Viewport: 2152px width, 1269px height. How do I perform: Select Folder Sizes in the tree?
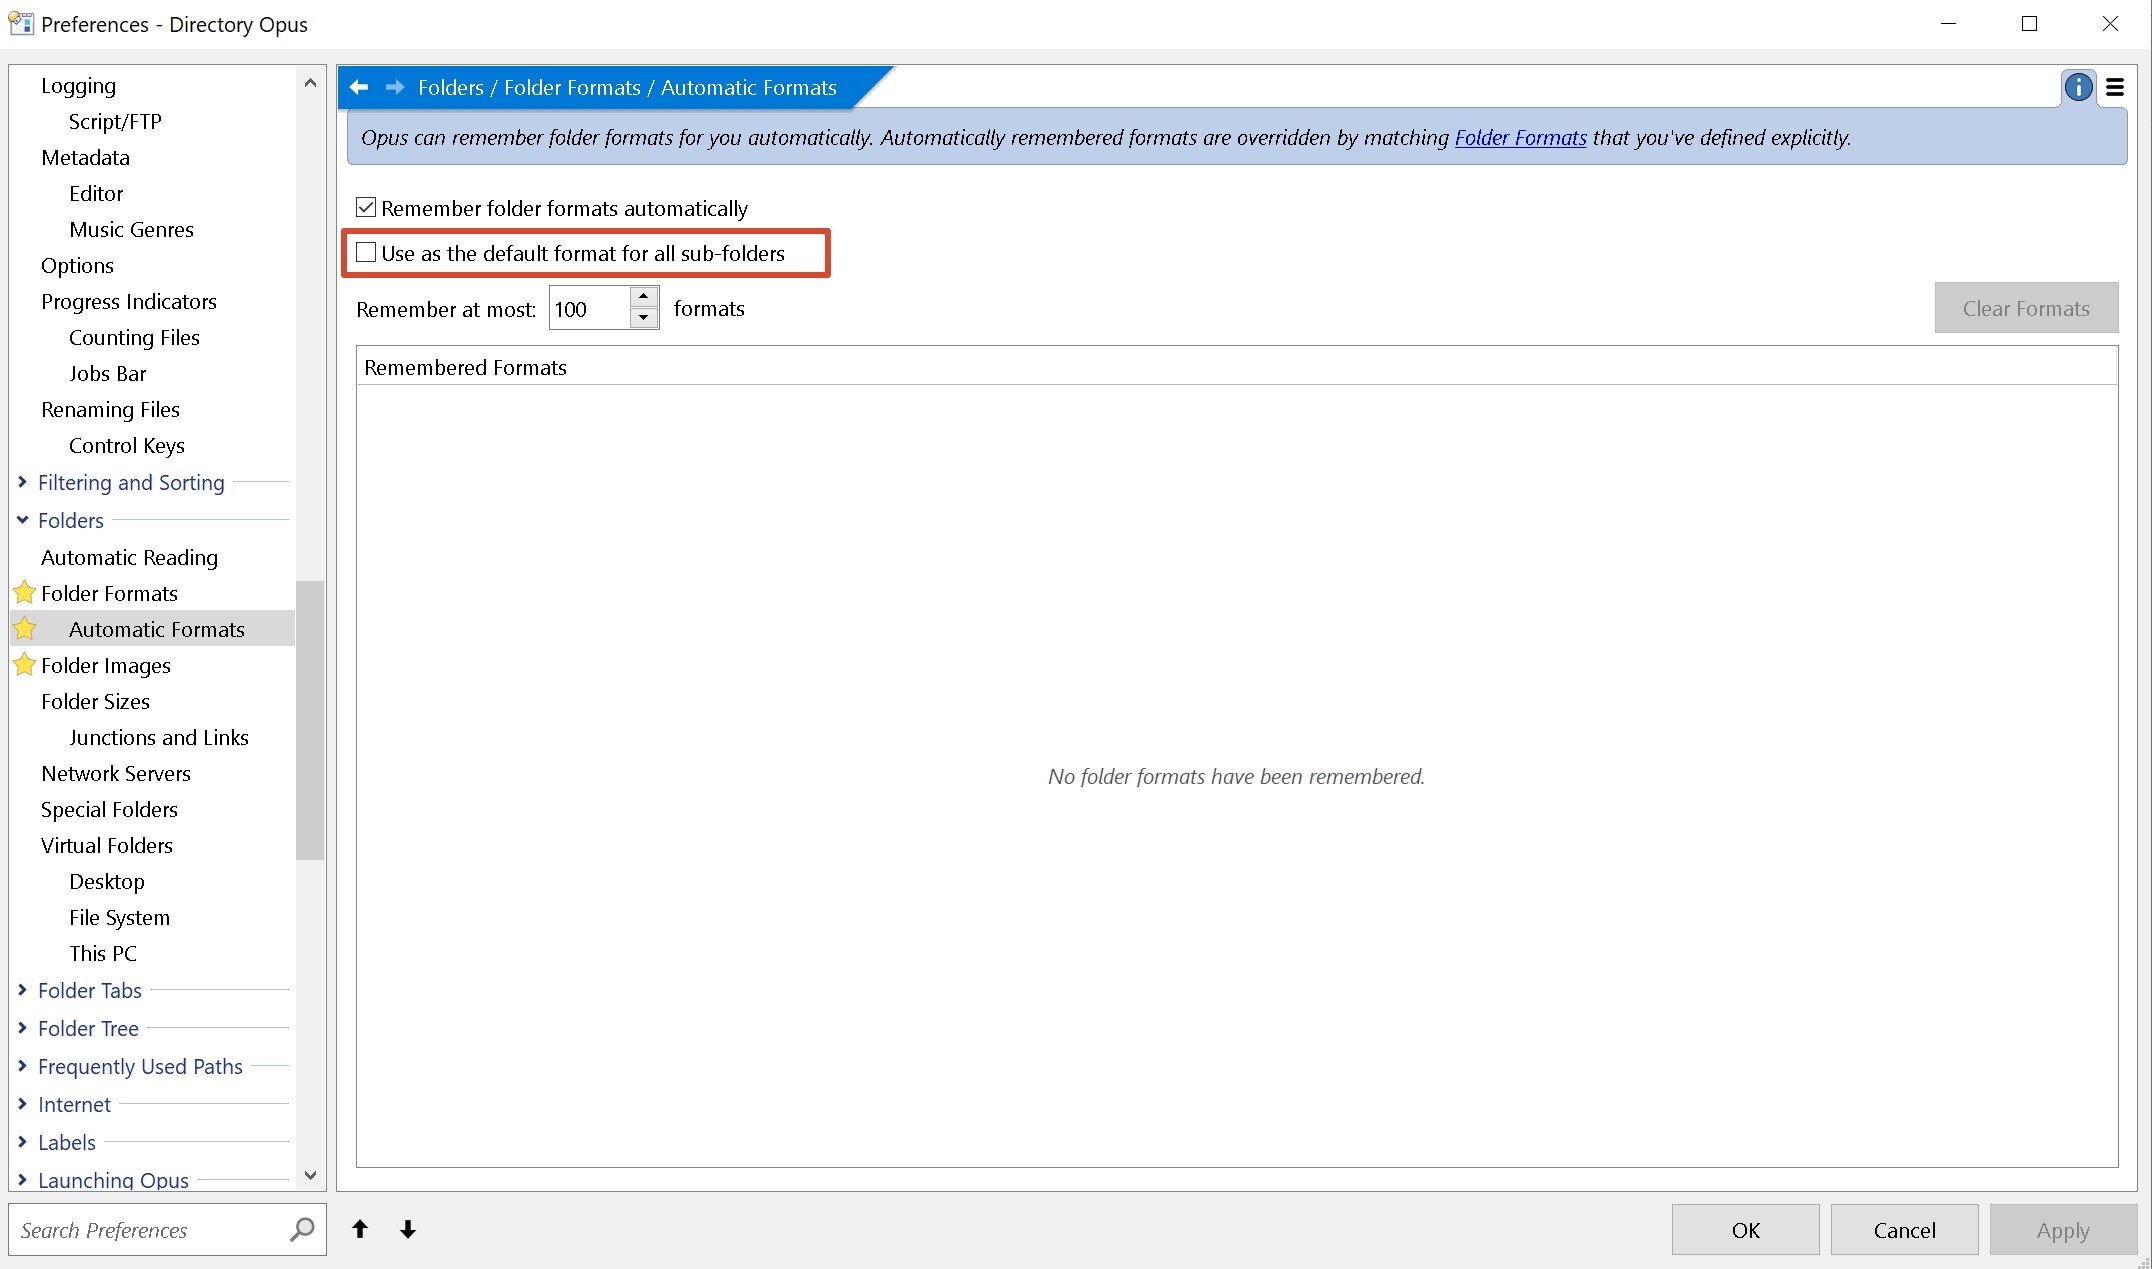point(95,701)
